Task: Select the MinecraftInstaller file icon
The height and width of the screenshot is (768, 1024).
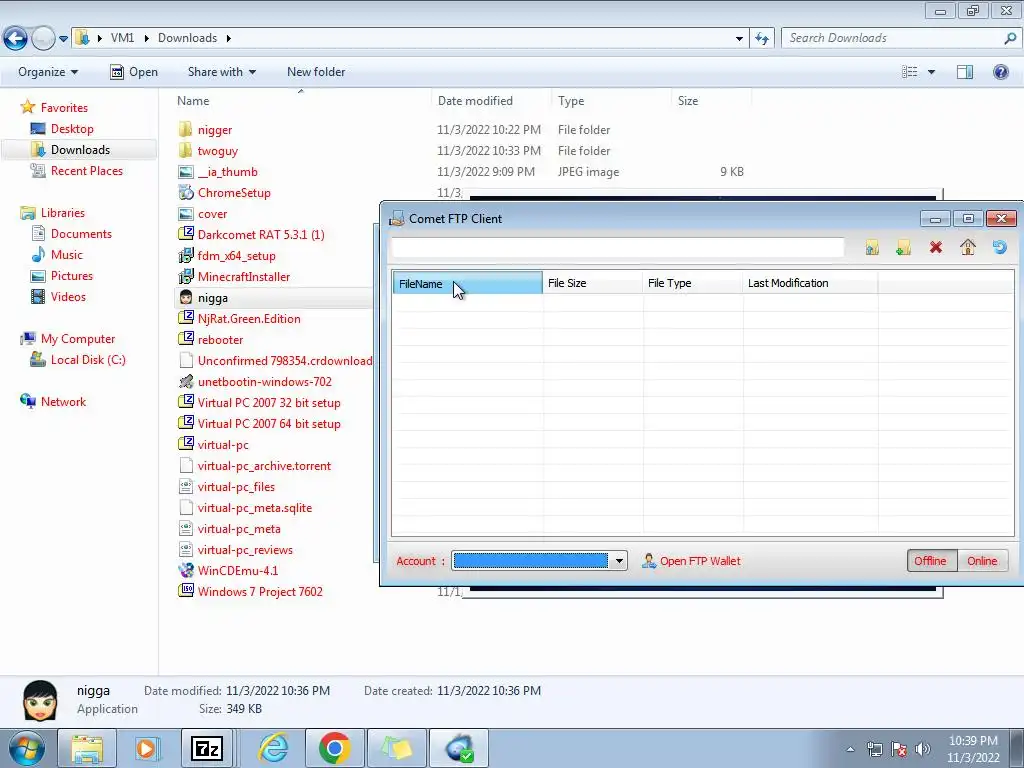Action: click(x=186, y=276)
